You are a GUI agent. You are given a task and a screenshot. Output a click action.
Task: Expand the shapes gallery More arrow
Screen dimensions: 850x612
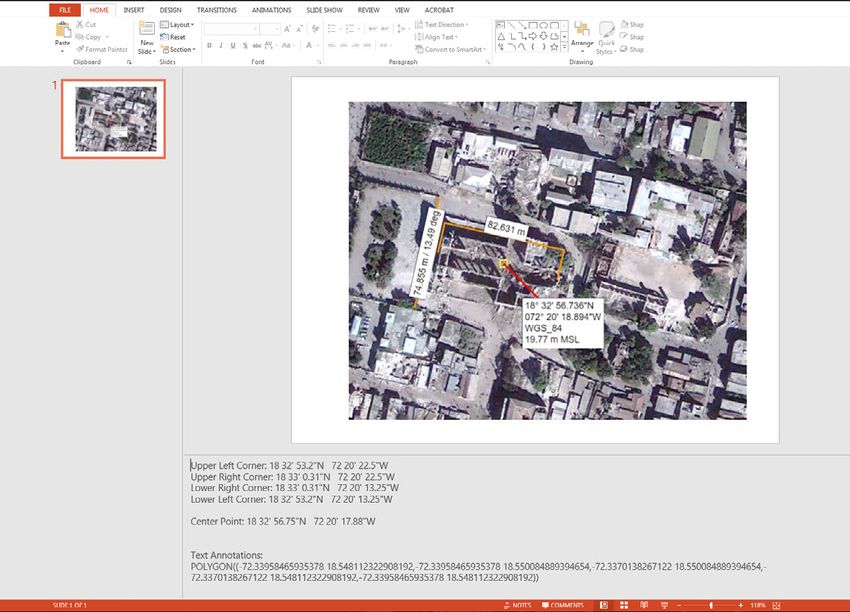[x=564, y=48]
